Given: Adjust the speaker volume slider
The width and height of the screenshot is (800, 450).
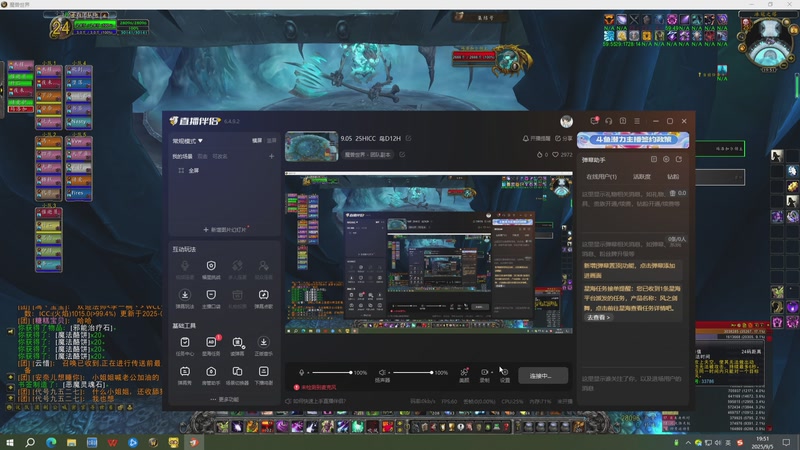Looking at the screenshot, I should [413, 372].
